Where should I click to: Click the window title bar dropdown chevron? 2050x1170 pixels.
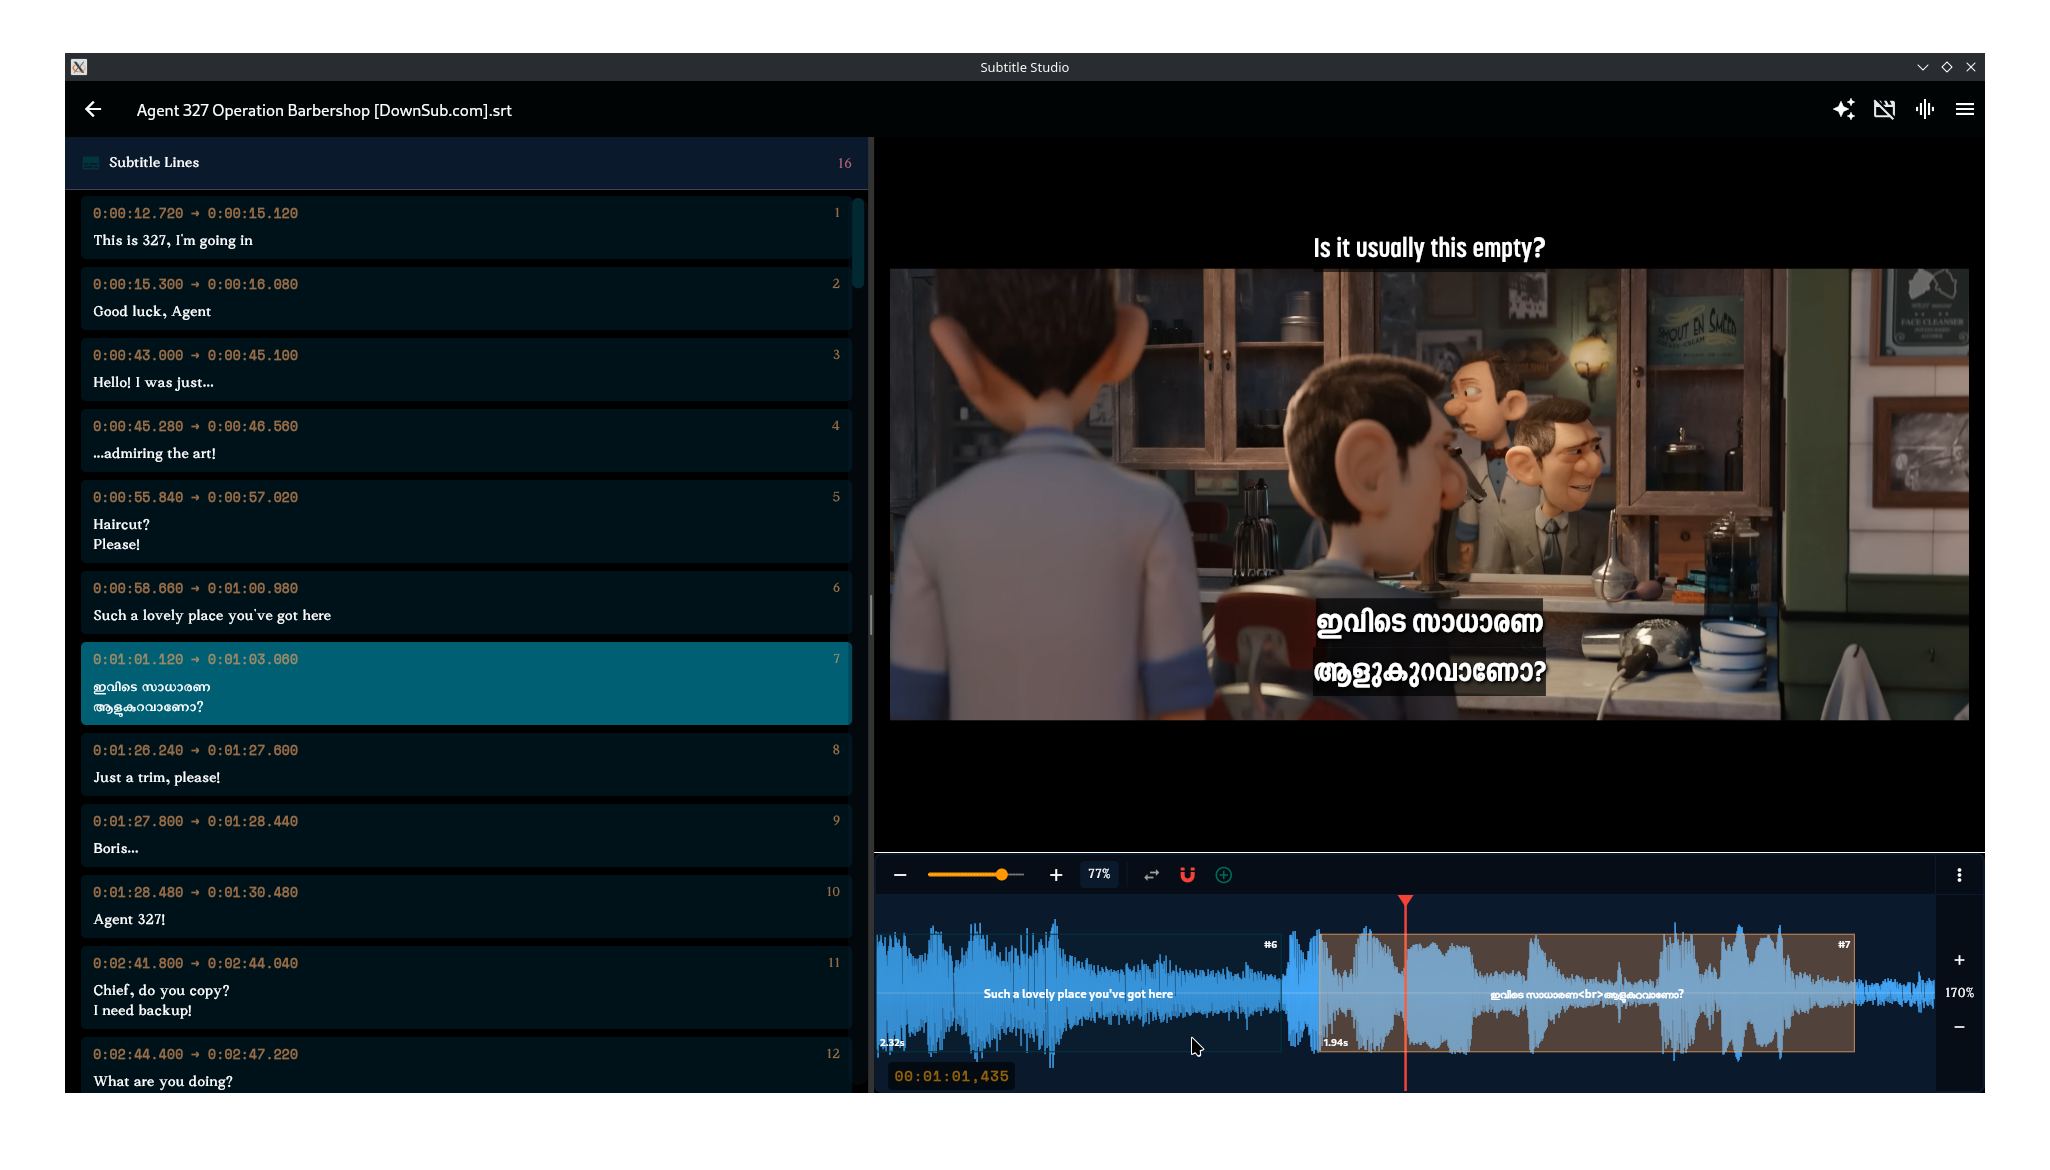click(x=1922, y=67)
